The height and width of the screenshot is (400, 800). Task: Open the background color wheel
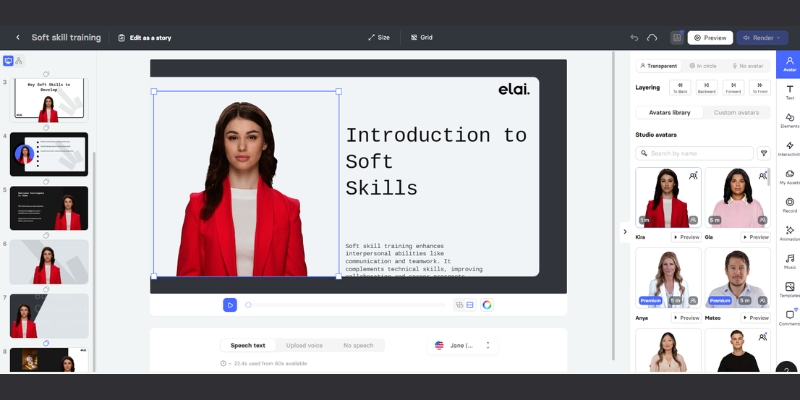(x=487, y=305)
